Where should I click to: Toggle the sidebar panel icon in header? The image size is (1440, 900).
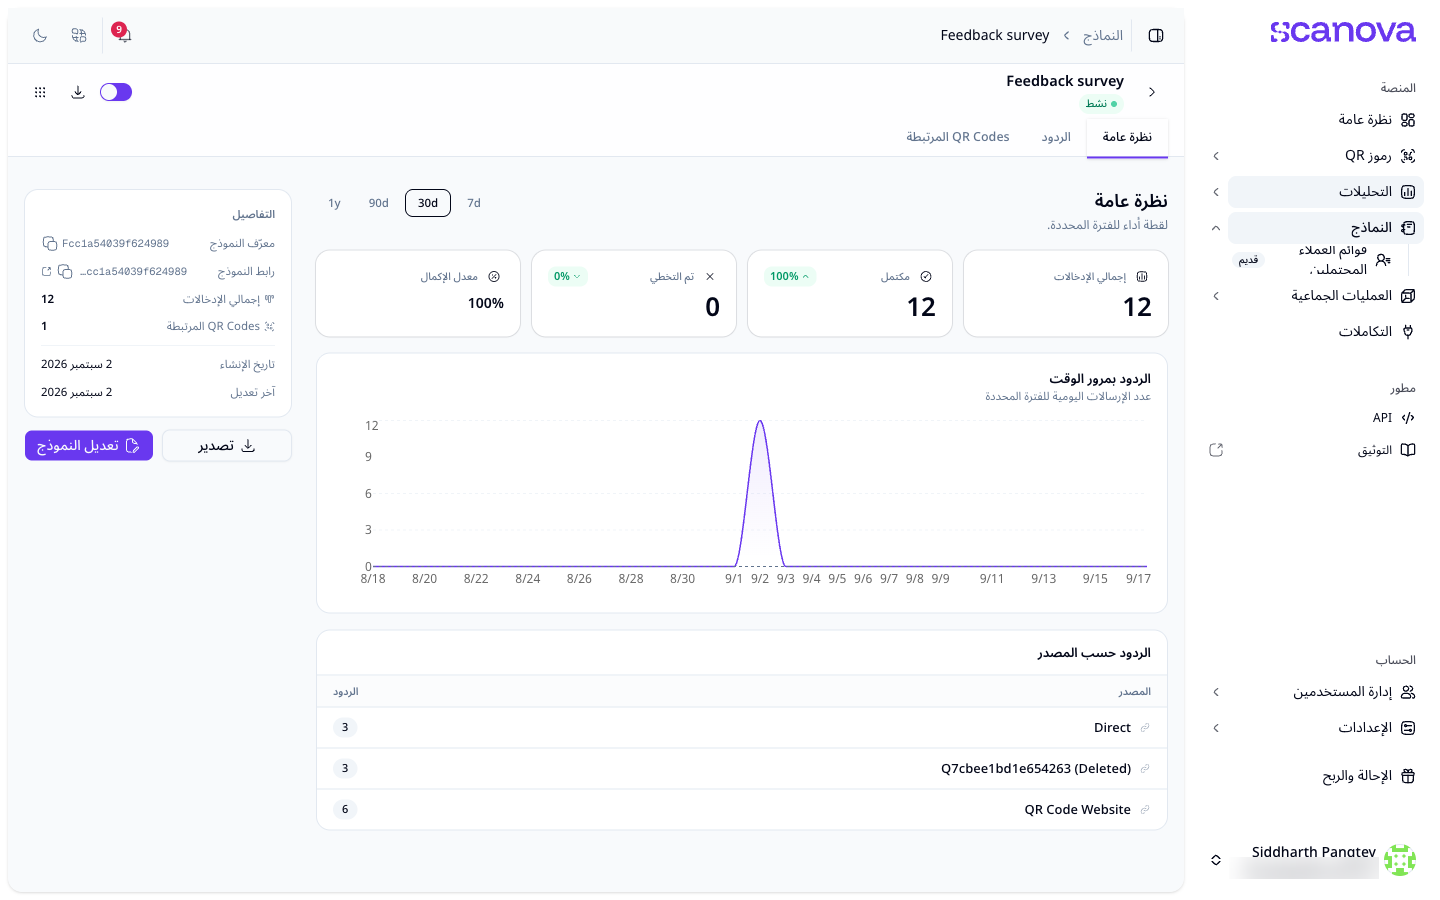1156,35
